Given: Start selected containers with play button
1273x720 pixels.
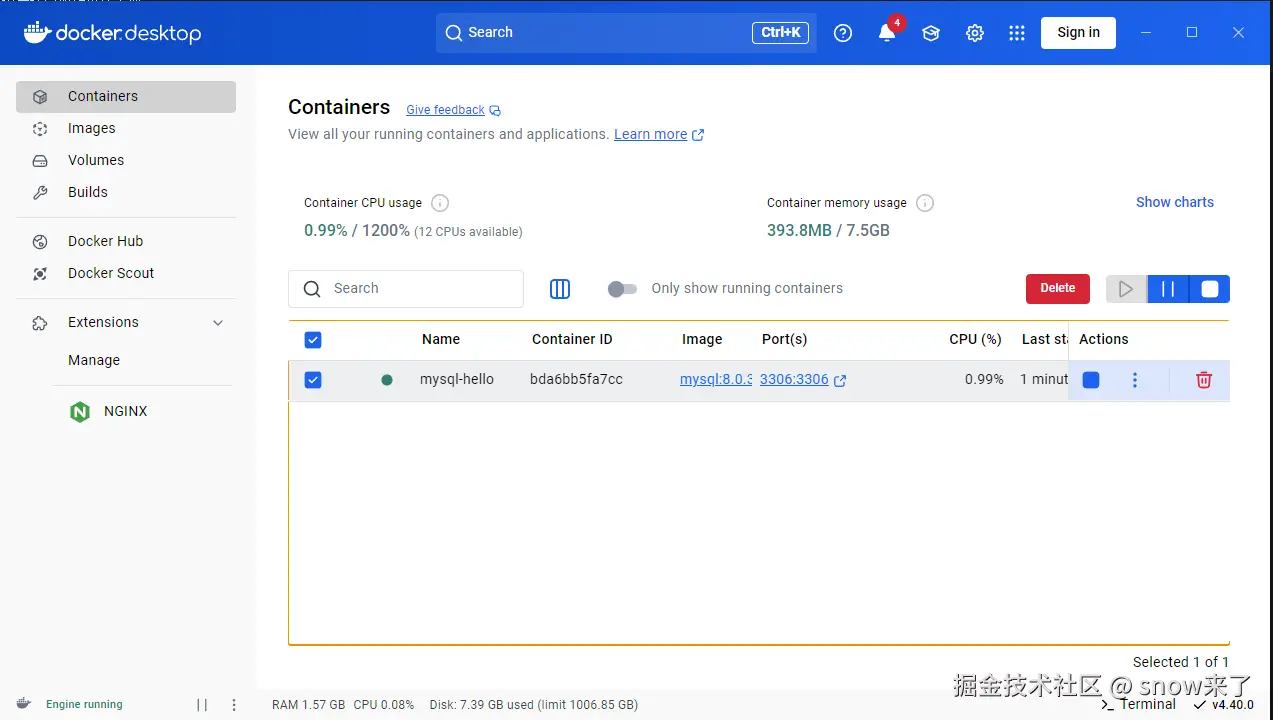Looking at the screenshot, I should [x=1126, y=289].
